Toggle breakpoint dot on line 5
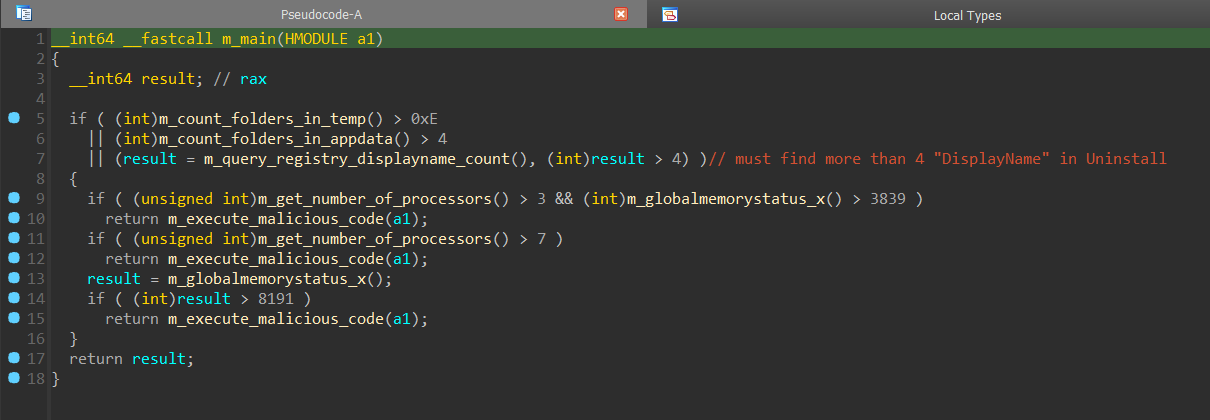The image size is (1210, 420). (14, 118)
